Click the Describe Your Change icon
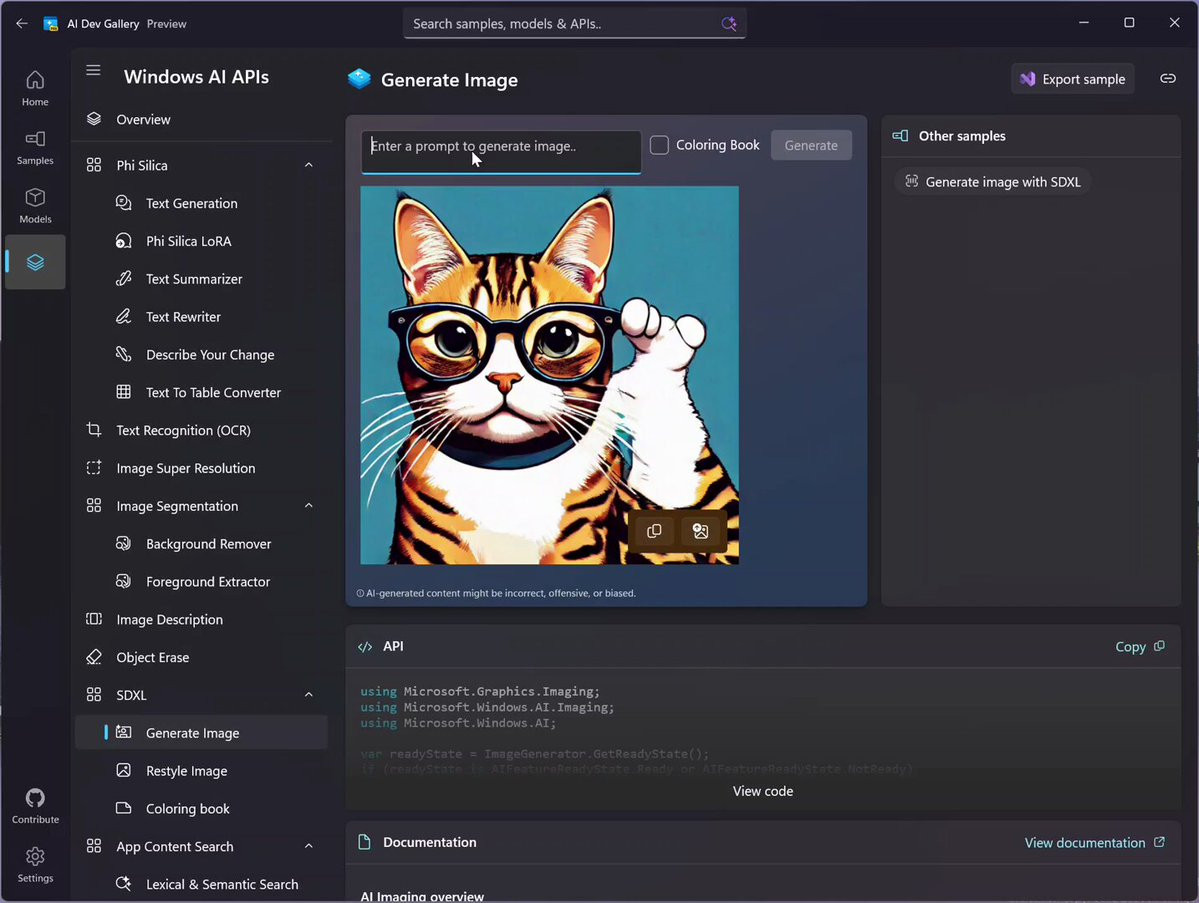 point(123,354)
